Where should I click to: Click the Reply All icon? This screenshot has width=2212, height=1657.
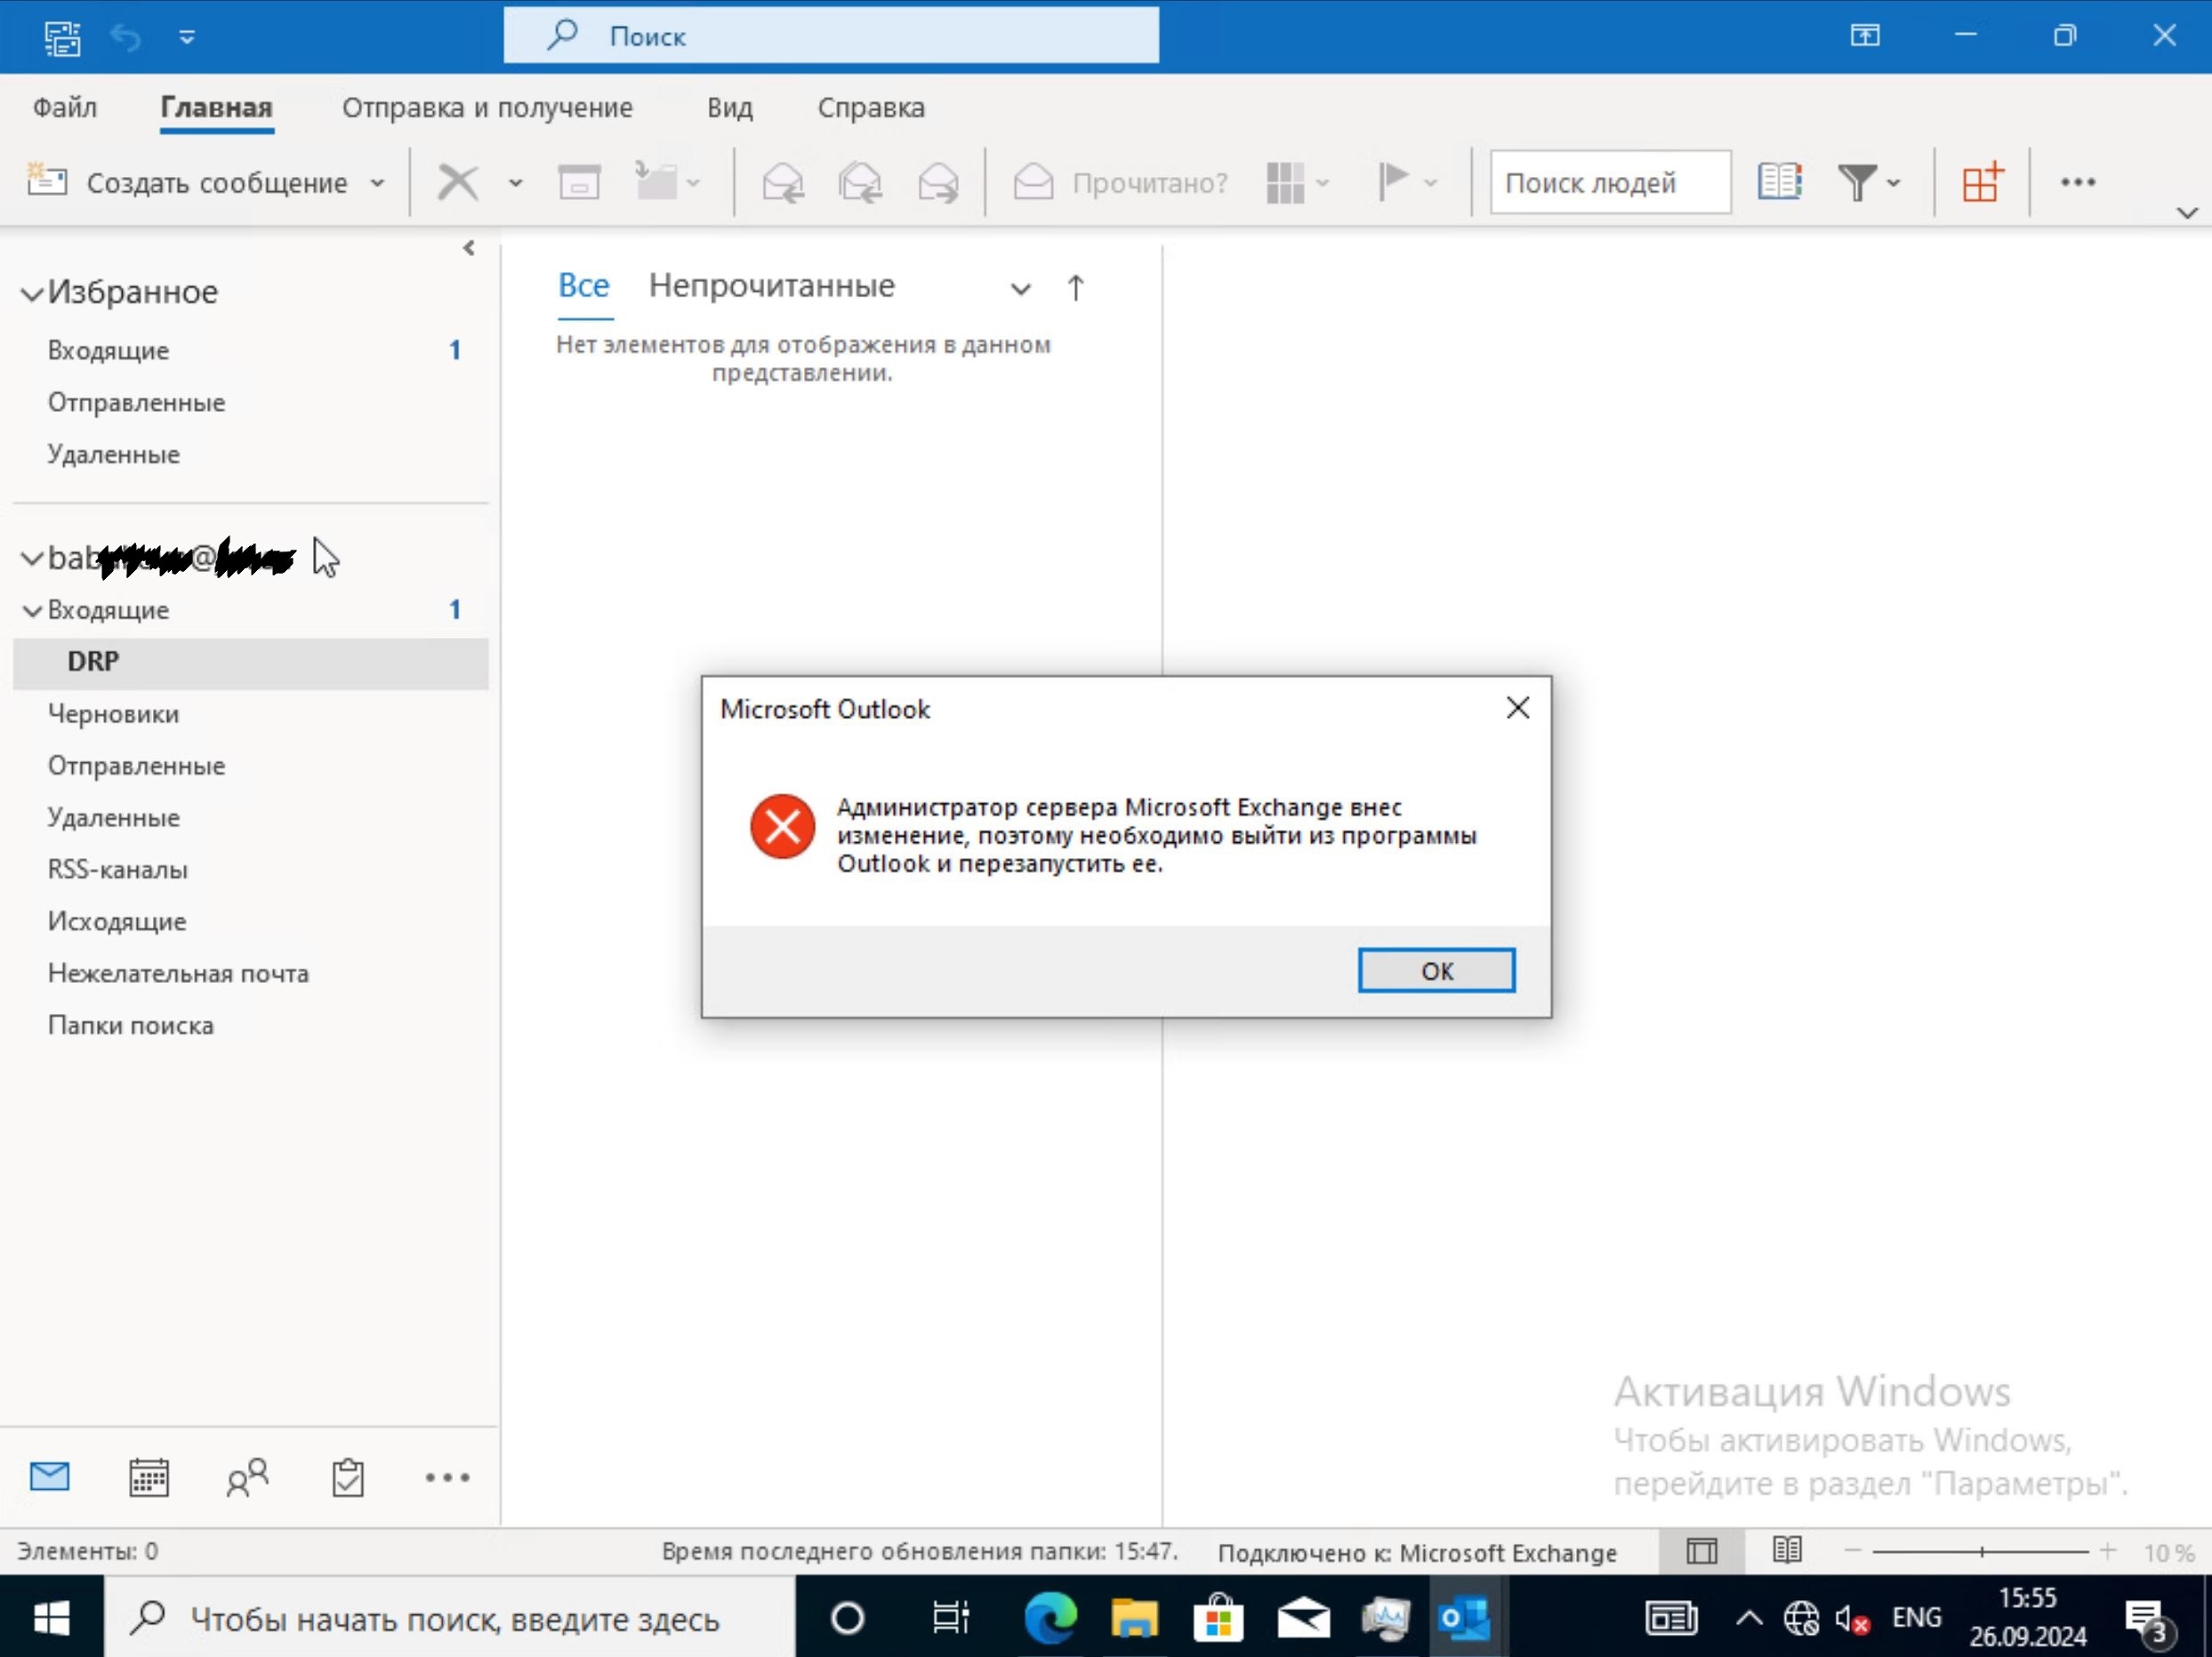(860, 182)
